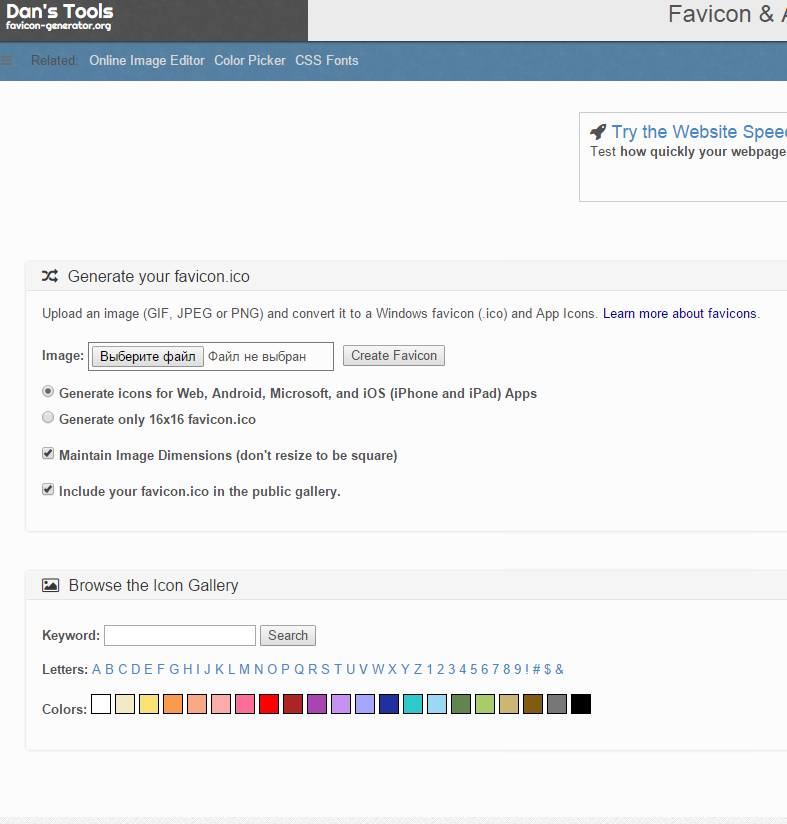Browse icons starting with letter A
Screen dimensions: 787x824
(97, 670)
